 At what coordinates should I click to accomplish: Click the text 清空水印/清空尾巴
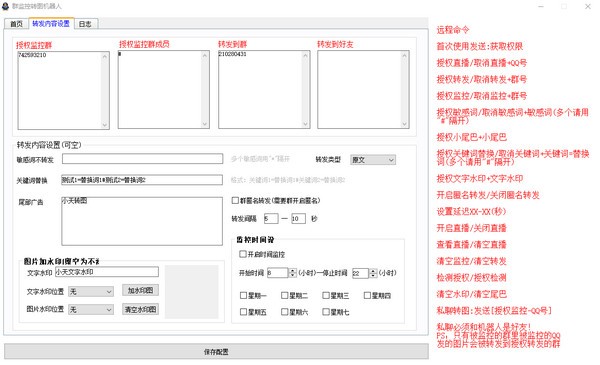[x=471, y=294]
